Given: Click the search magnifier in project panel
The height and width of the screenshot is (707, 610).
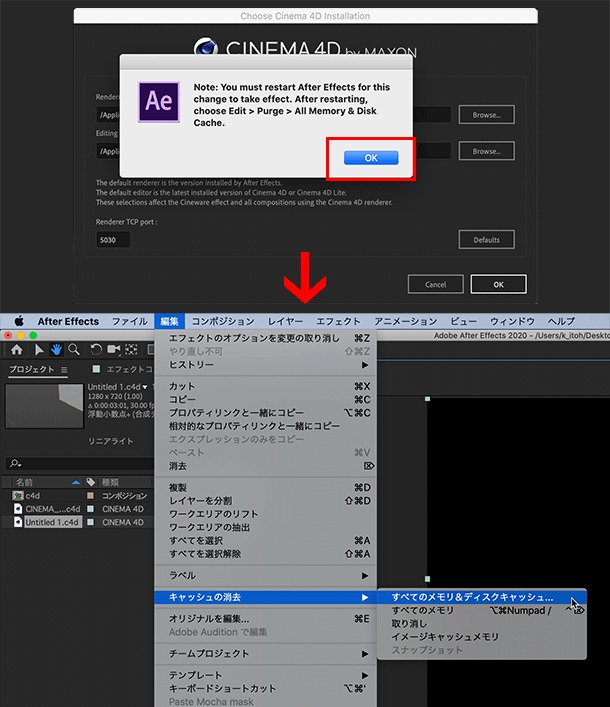Looking at the screenshot, I should 15,463.
